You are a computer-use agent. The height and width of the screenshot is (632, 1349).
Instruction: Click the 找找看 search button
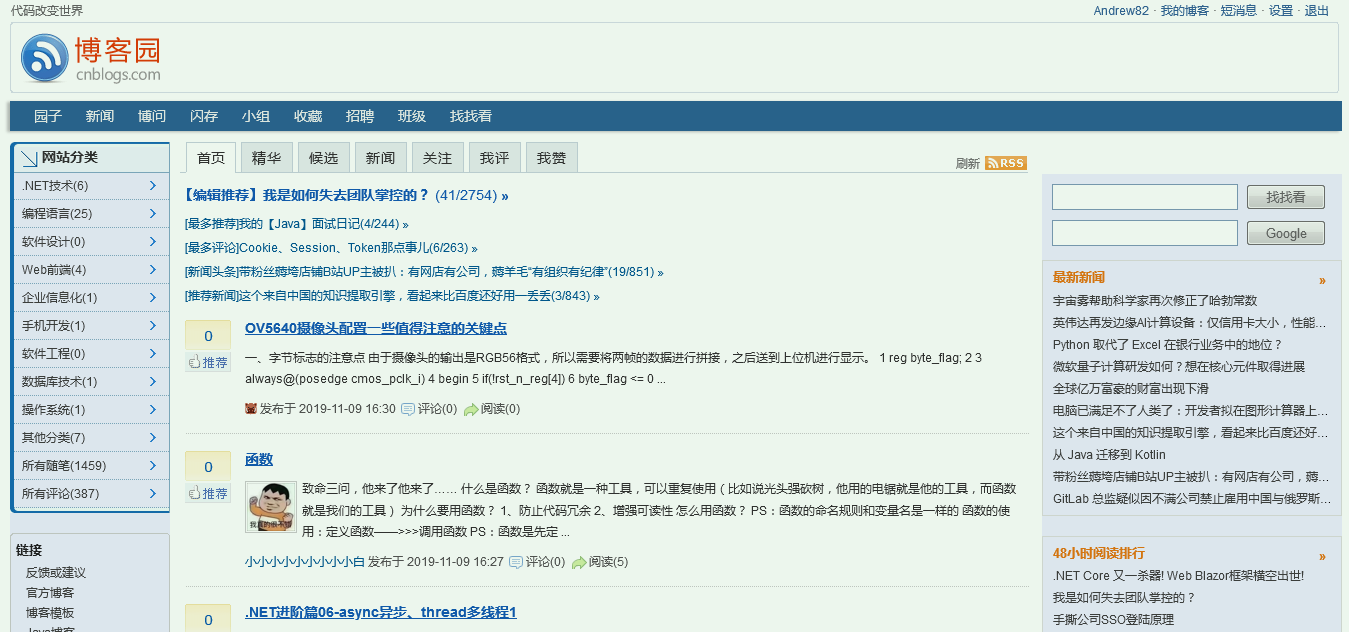pos(1286,197)
